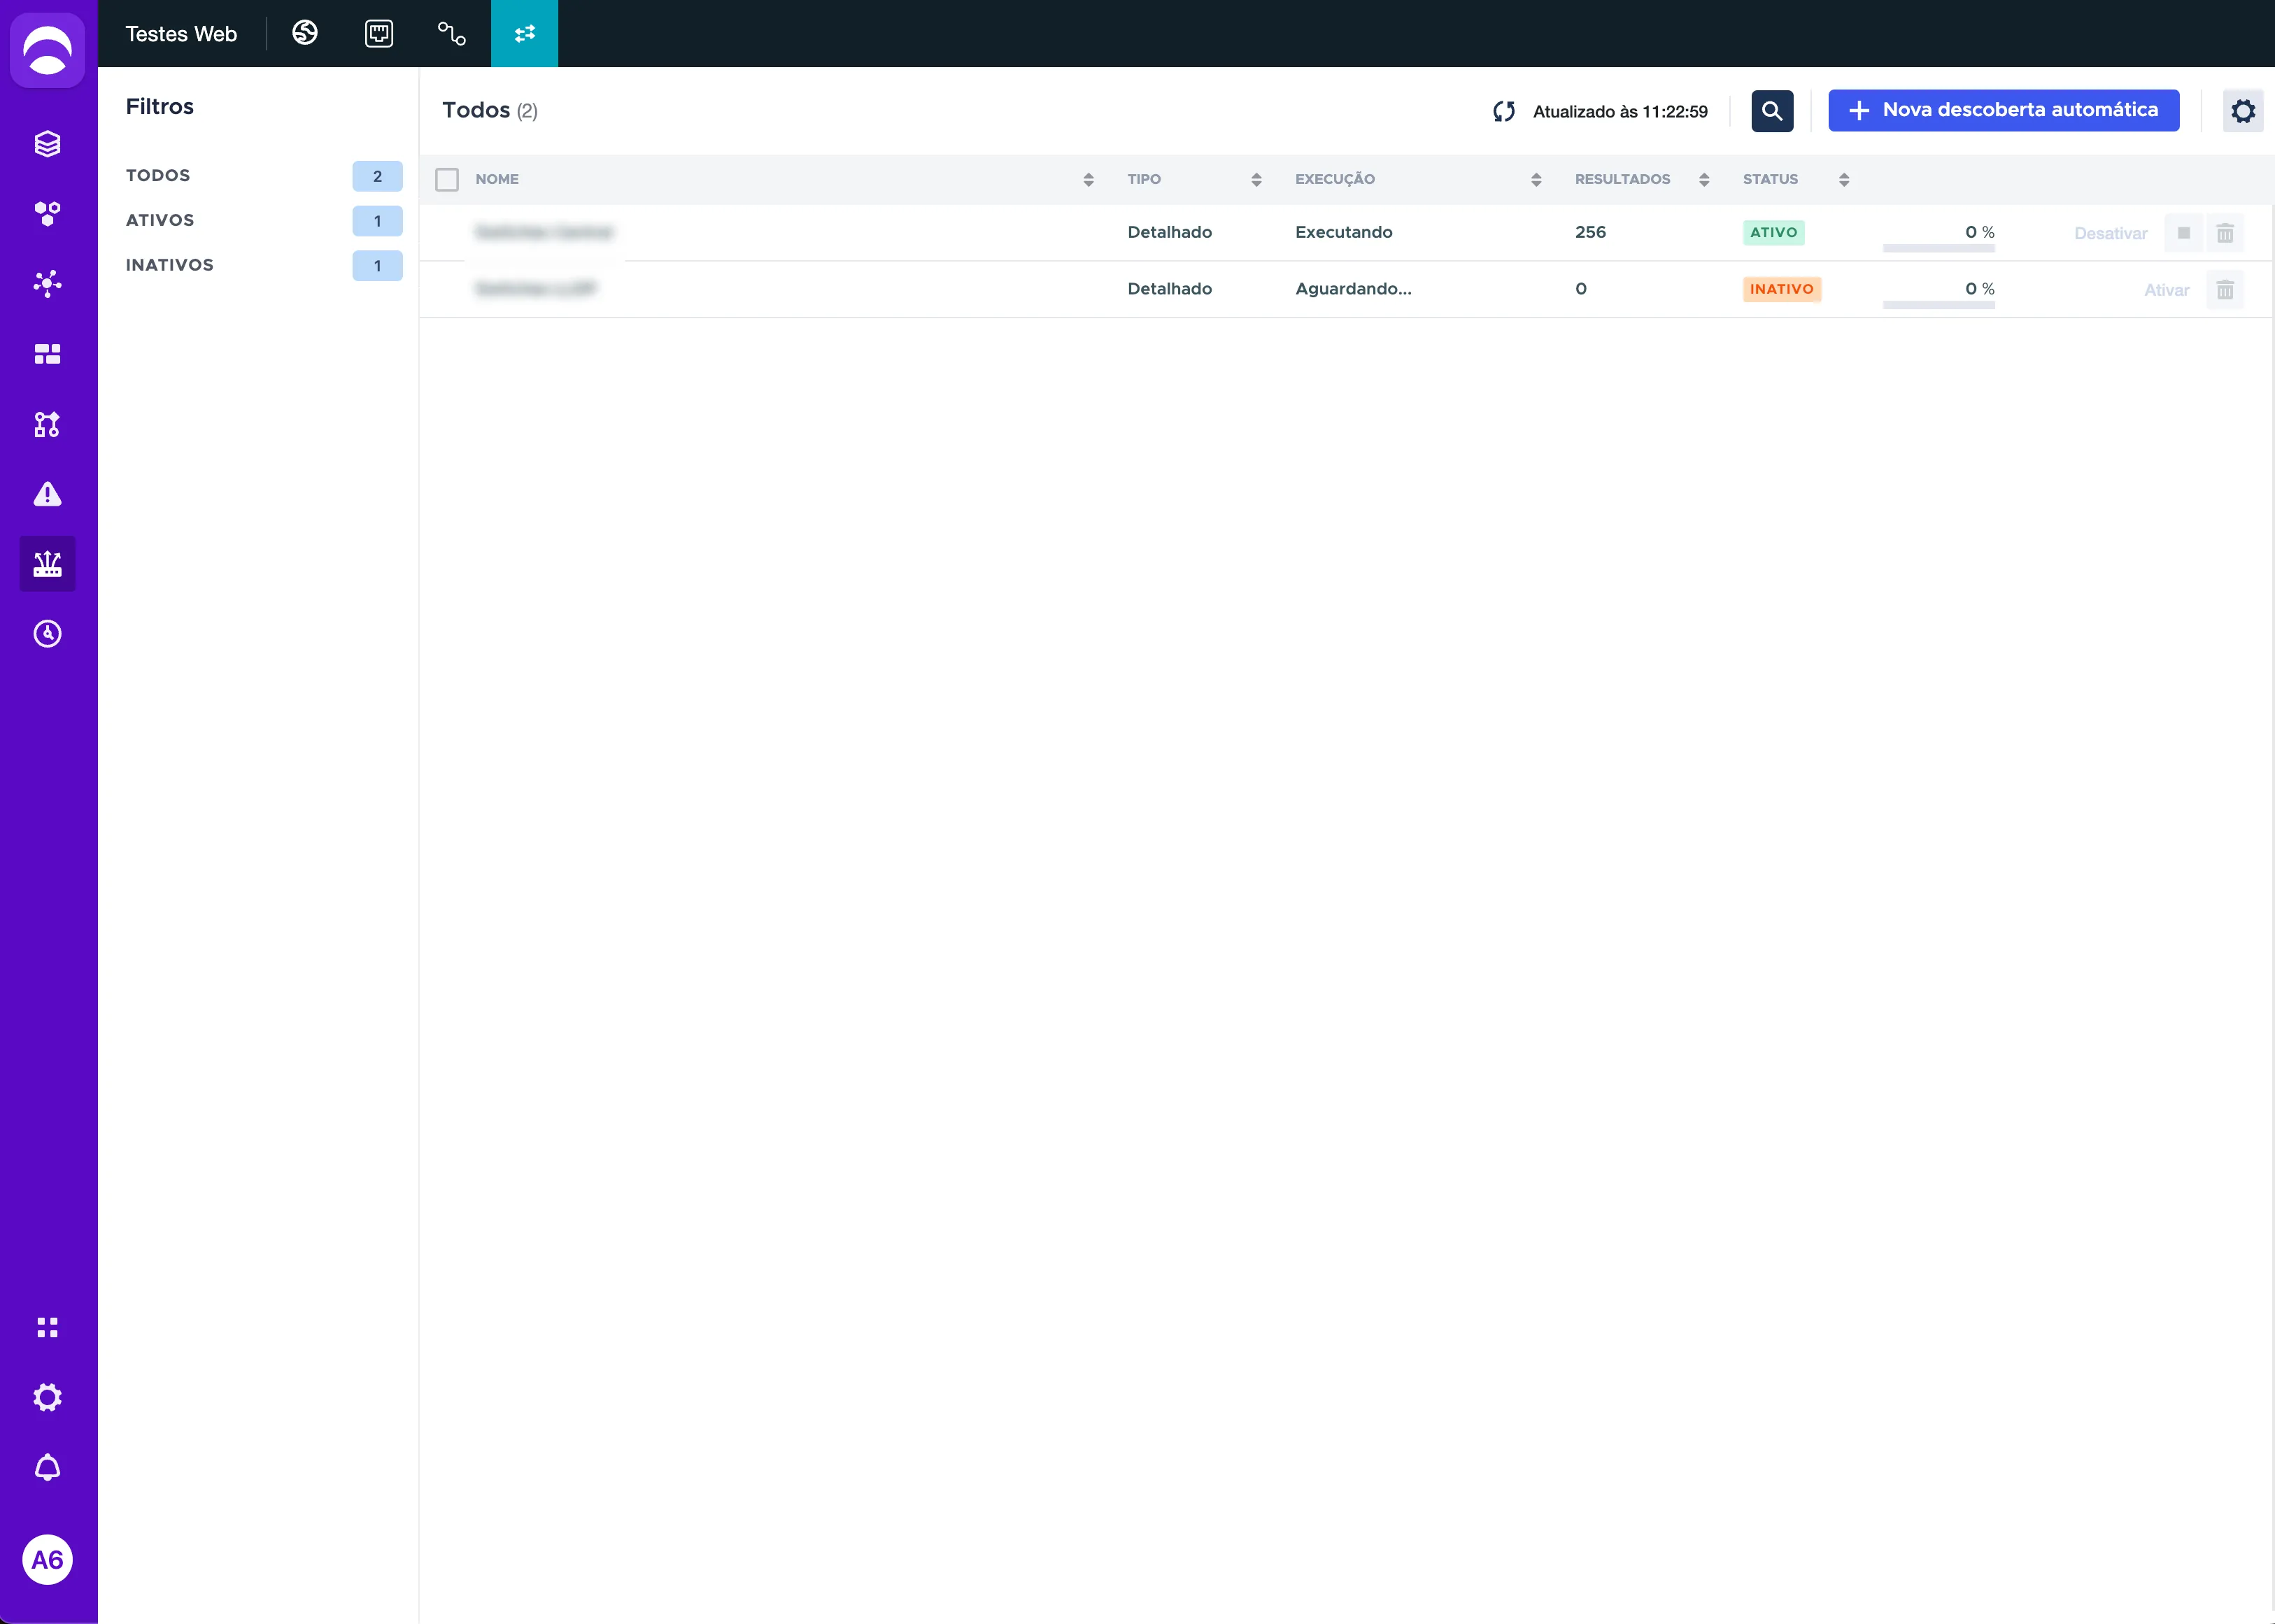Click progress bar of active discovery
This screenshot has height=1624, width=2275.
1938,247
